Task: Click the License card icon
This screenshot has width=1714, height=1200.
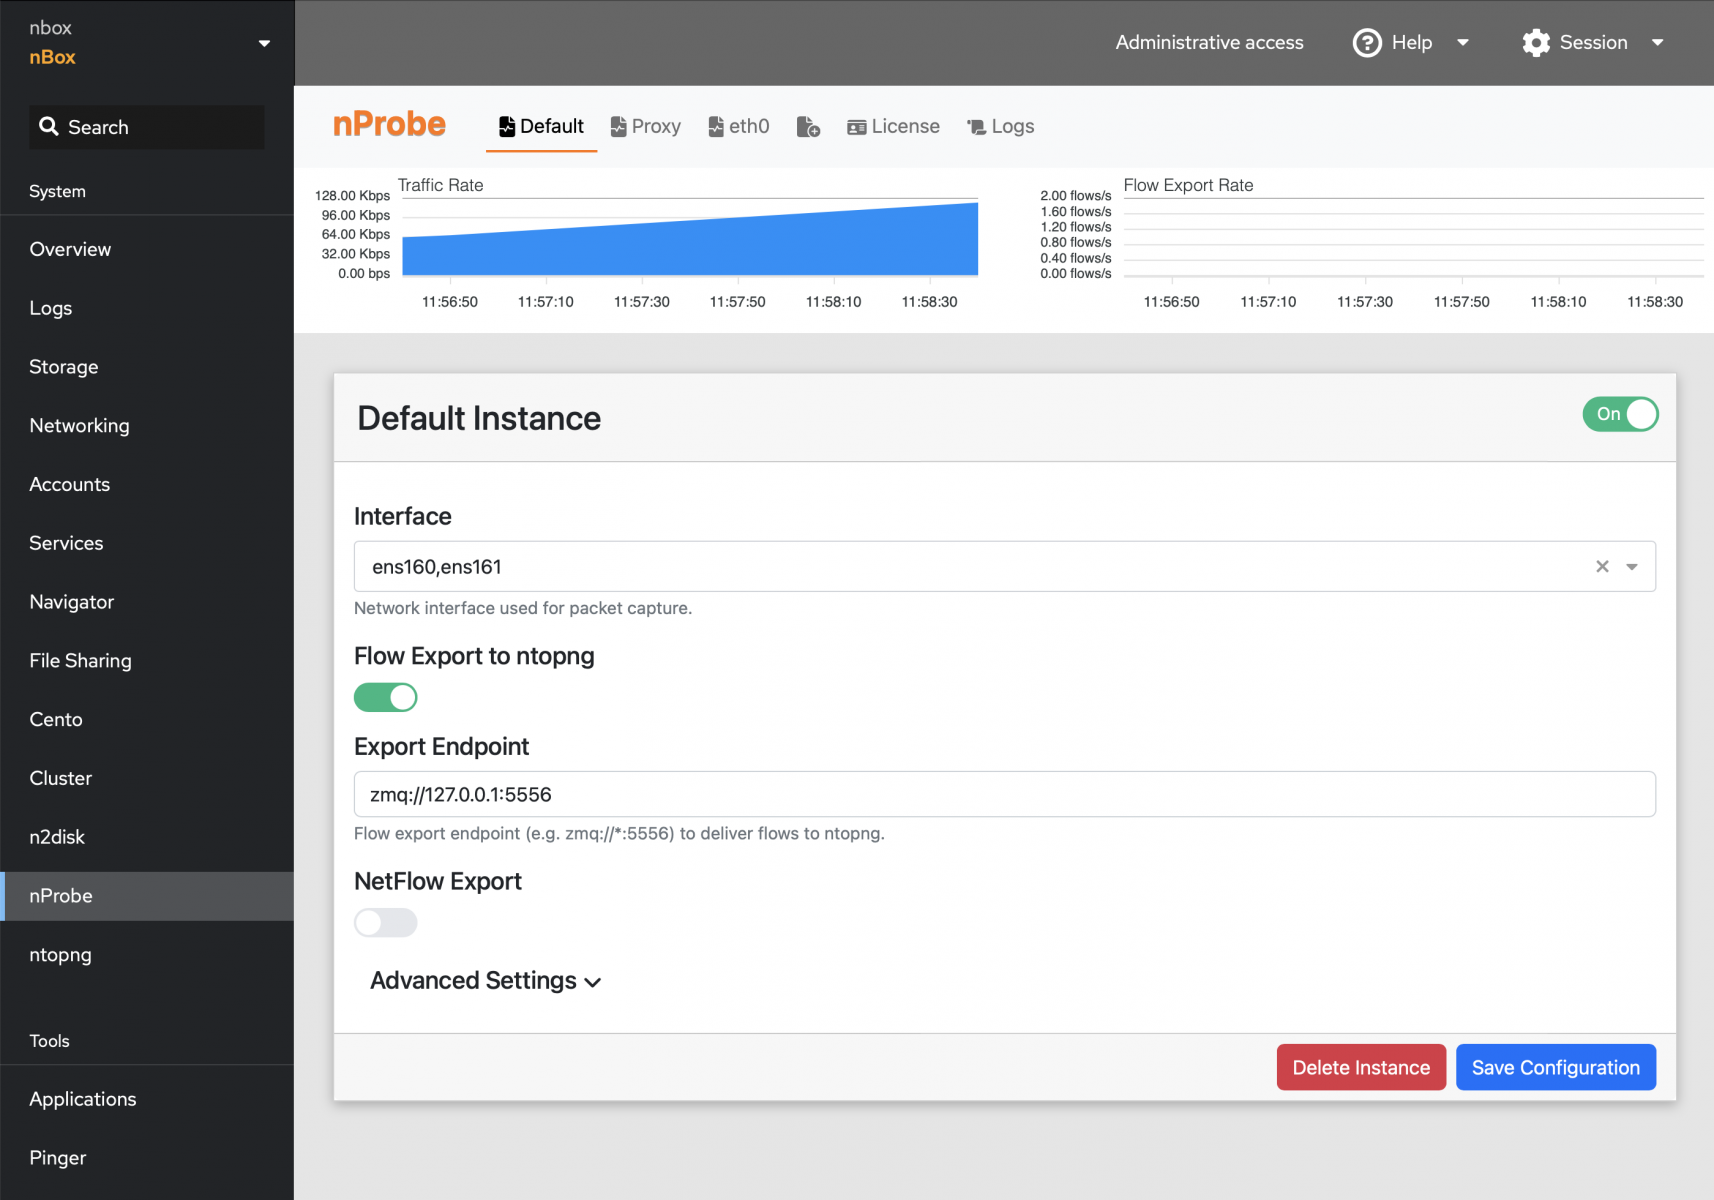Action: (856, 127)
